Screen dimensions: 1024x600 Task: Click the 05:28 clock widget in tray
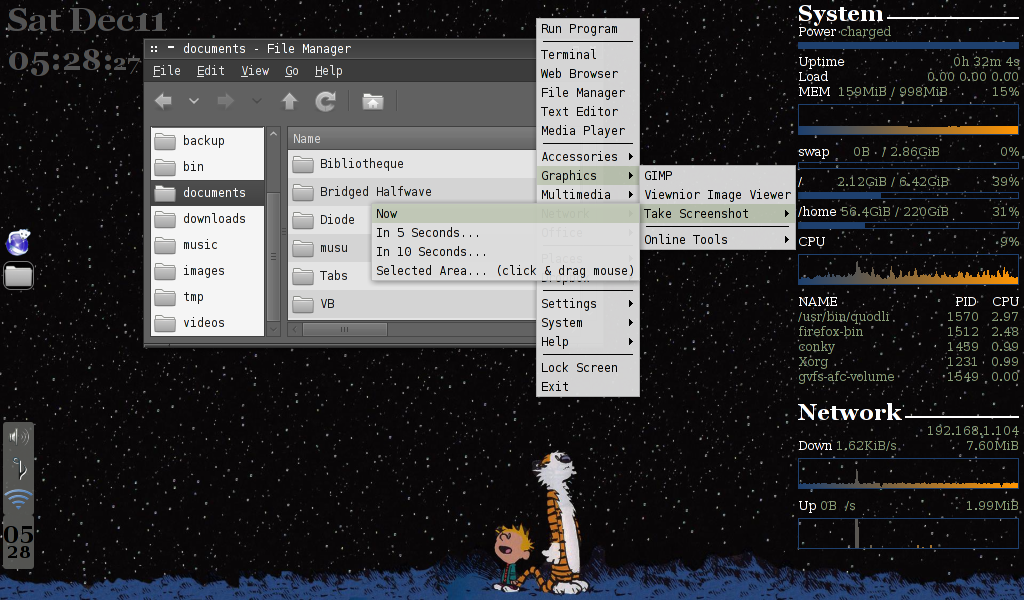pyautogui.click(x=18, y=543)
